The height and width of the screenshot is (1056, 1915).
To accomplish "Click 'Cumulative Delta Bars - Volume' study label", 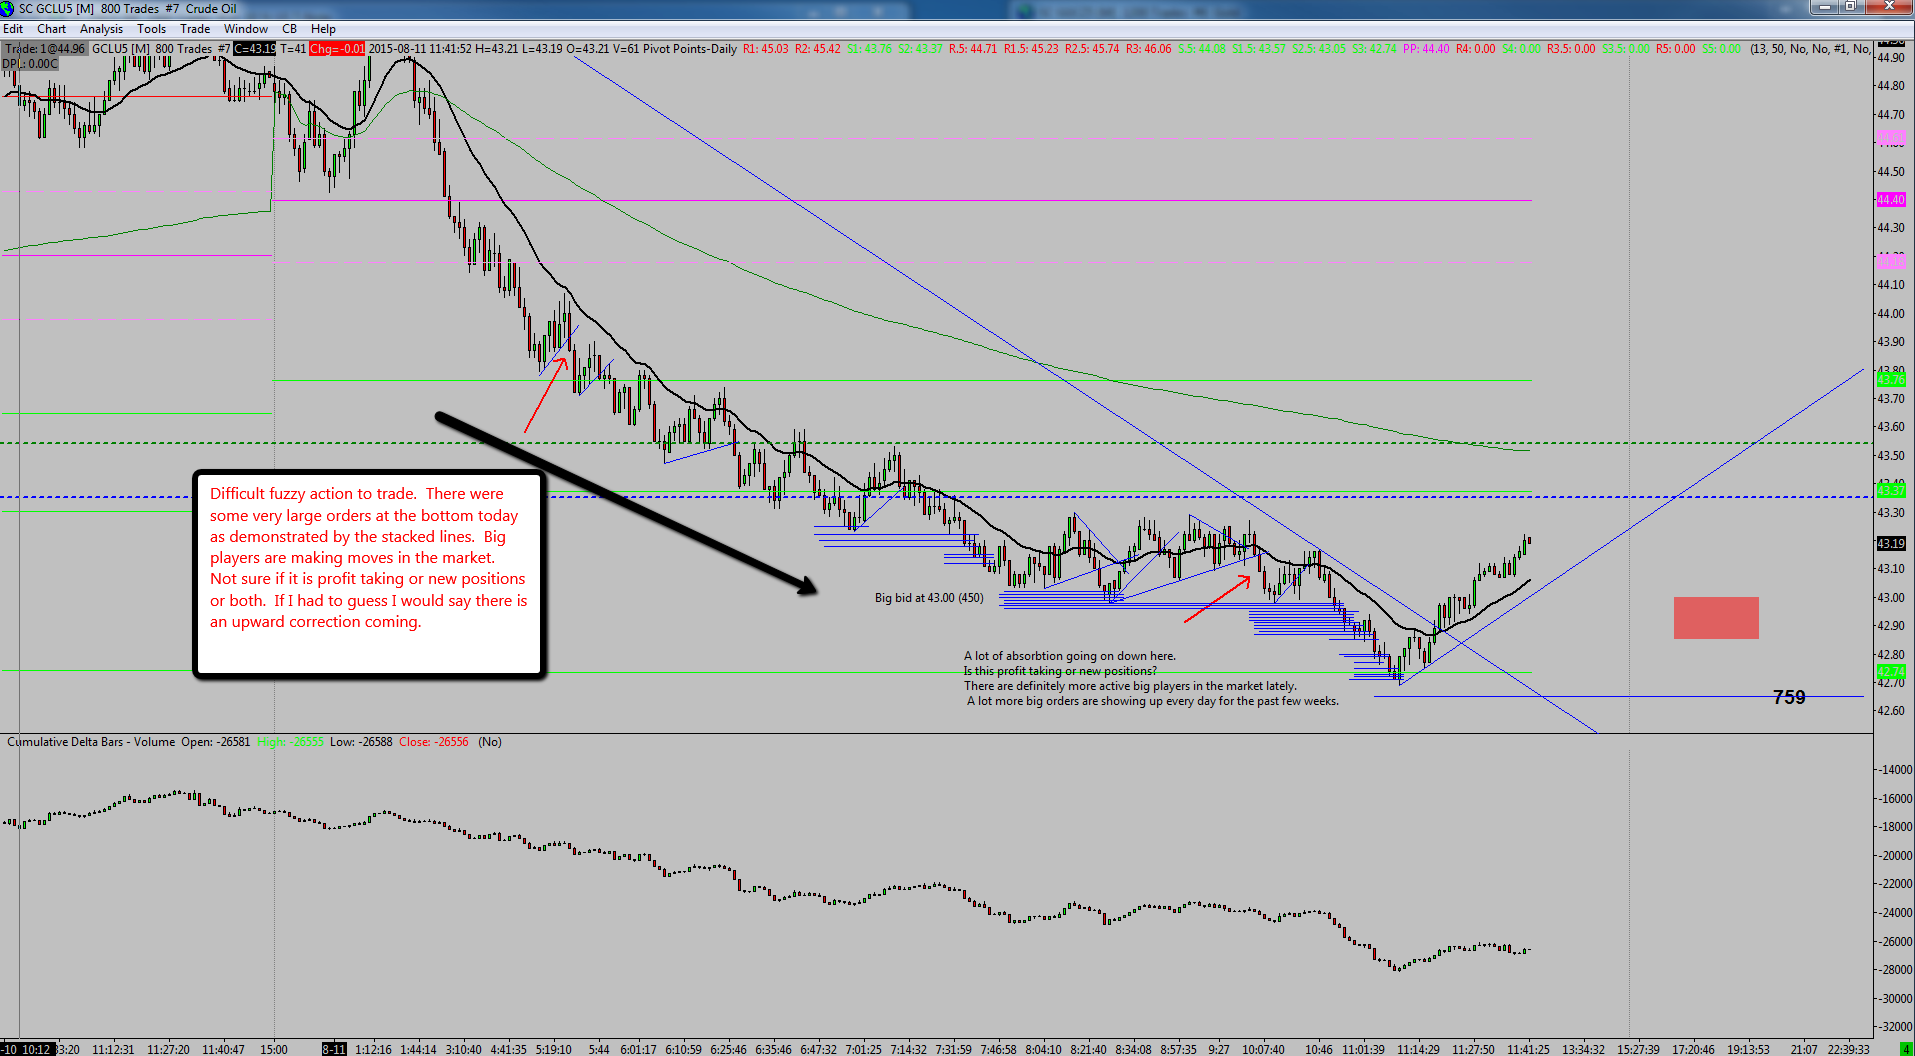I will [91, 742].
